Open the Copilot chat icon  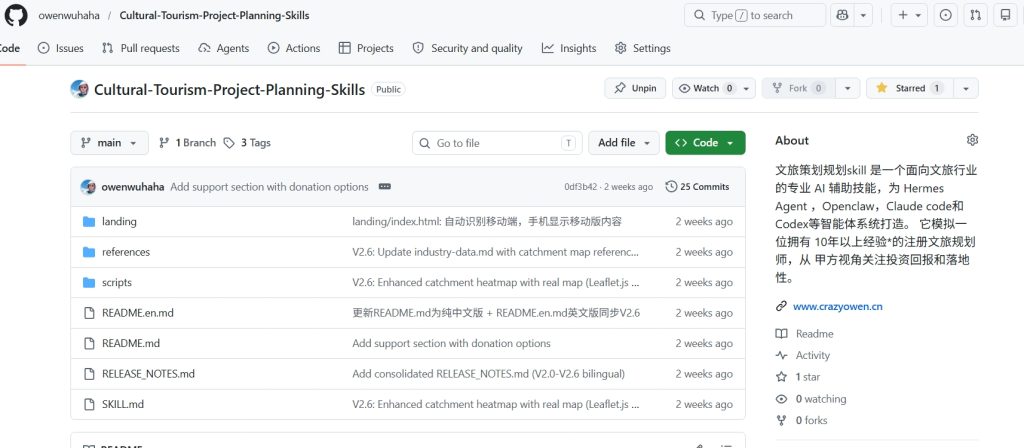pyautogui.click(x=842, y=15)
